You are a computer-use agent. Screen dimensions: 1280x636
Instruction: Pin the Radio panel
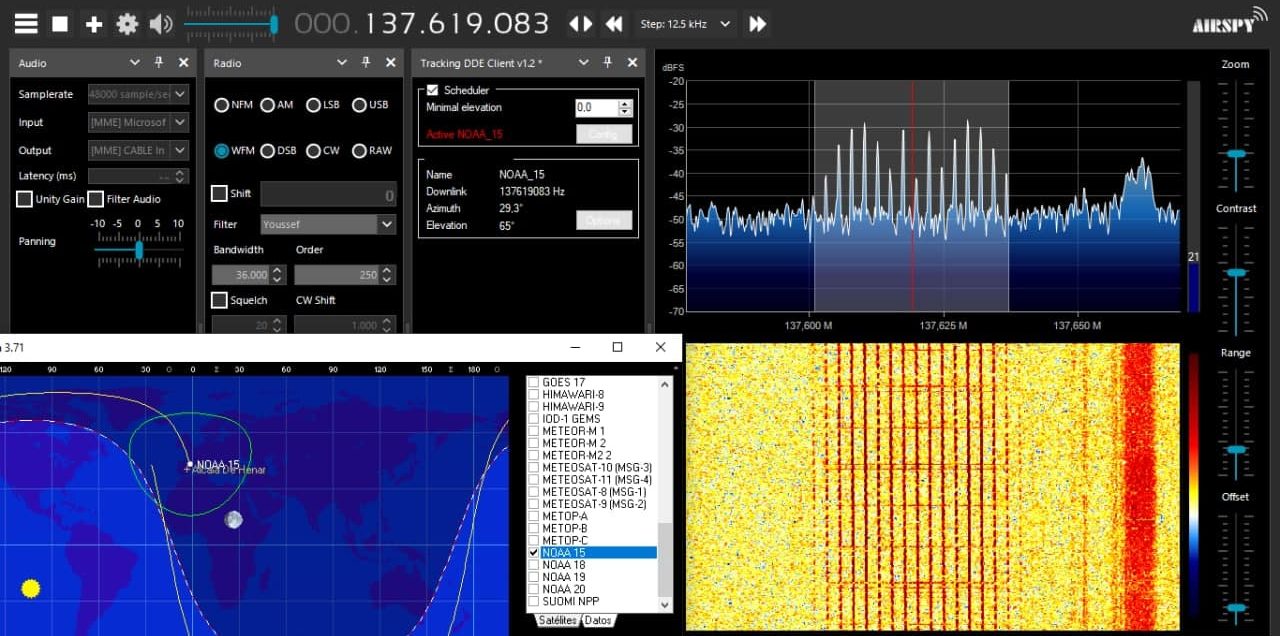(365, 62)
